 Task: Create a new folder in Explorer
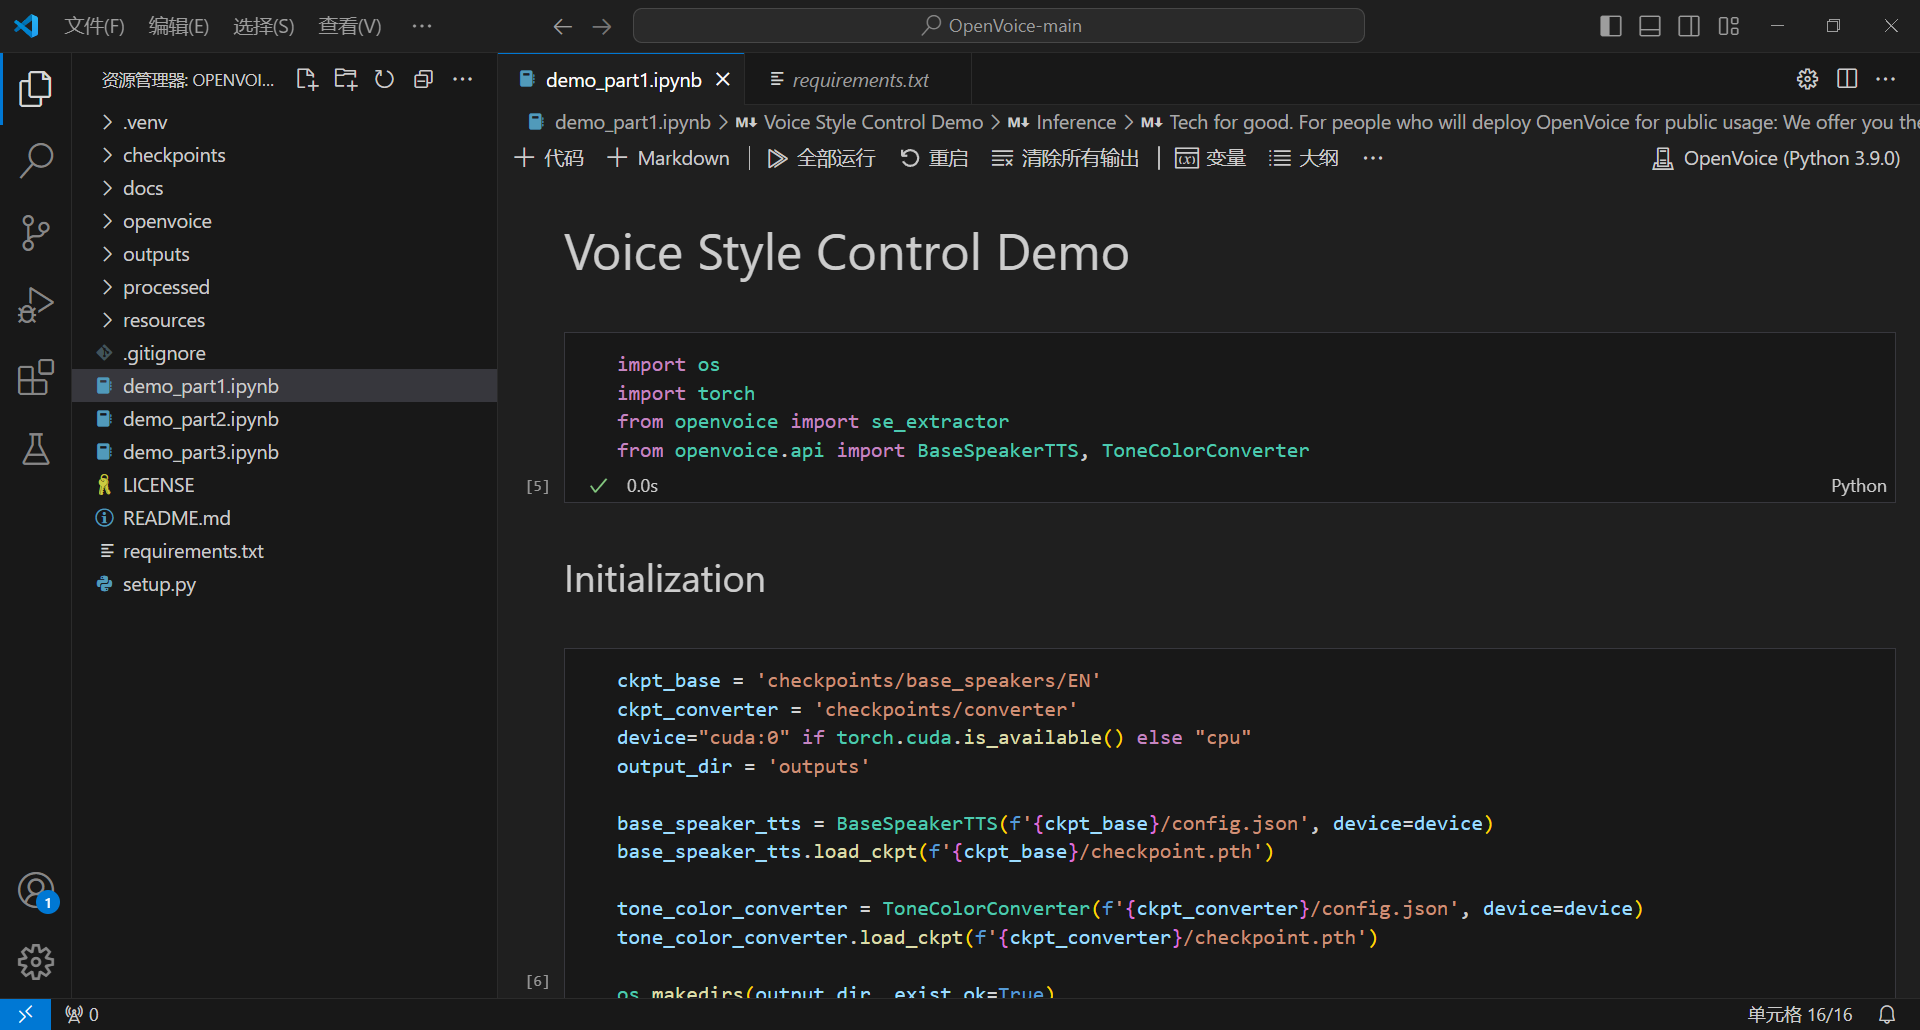(x=346, y=79)
